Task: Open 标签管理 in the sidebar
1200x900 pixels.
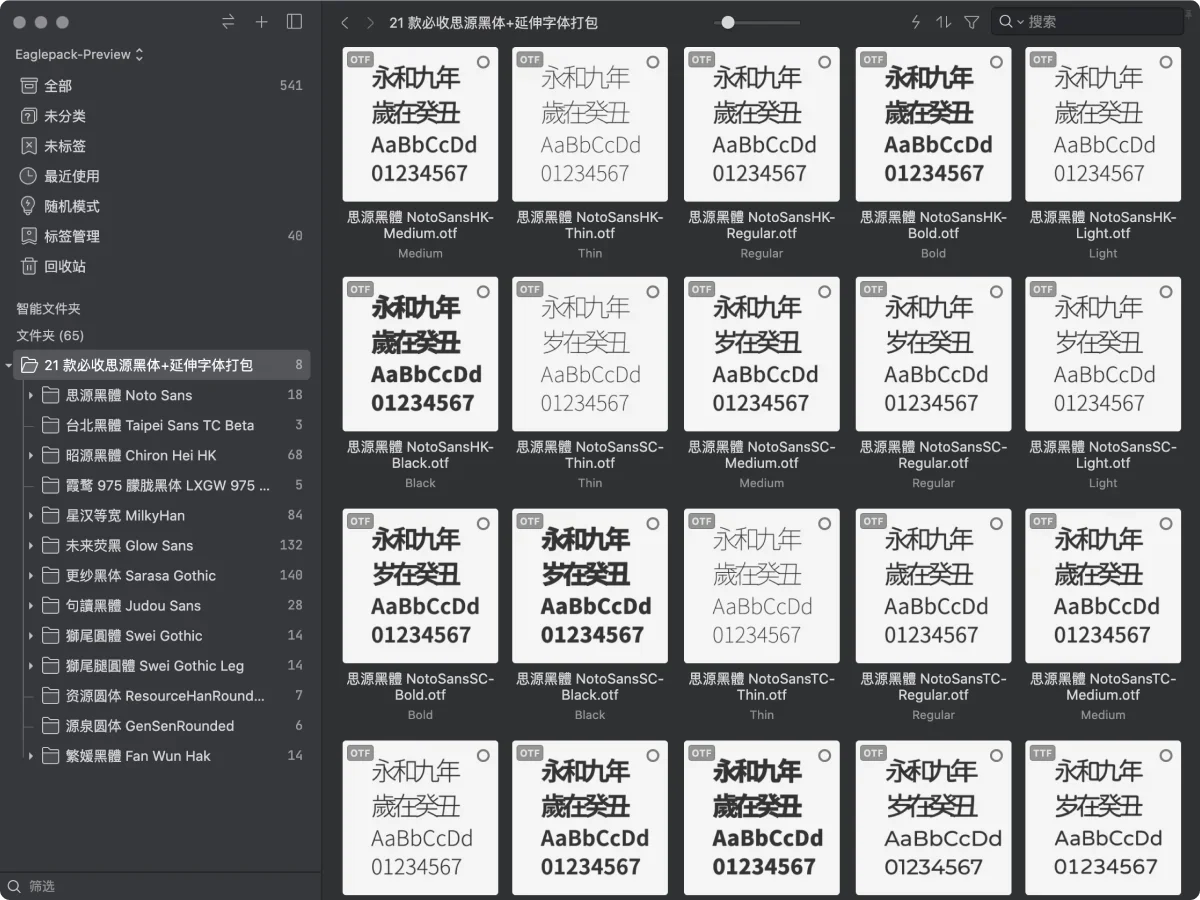Action: tap(72, 236)
